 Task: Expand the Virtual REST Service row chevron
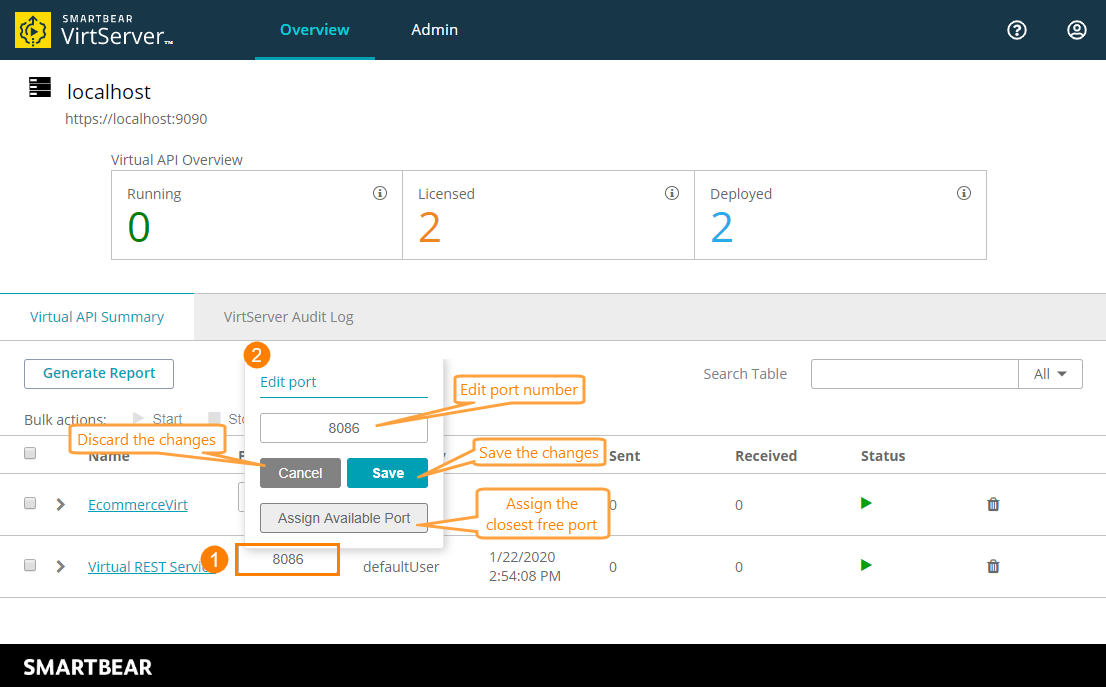59,566
